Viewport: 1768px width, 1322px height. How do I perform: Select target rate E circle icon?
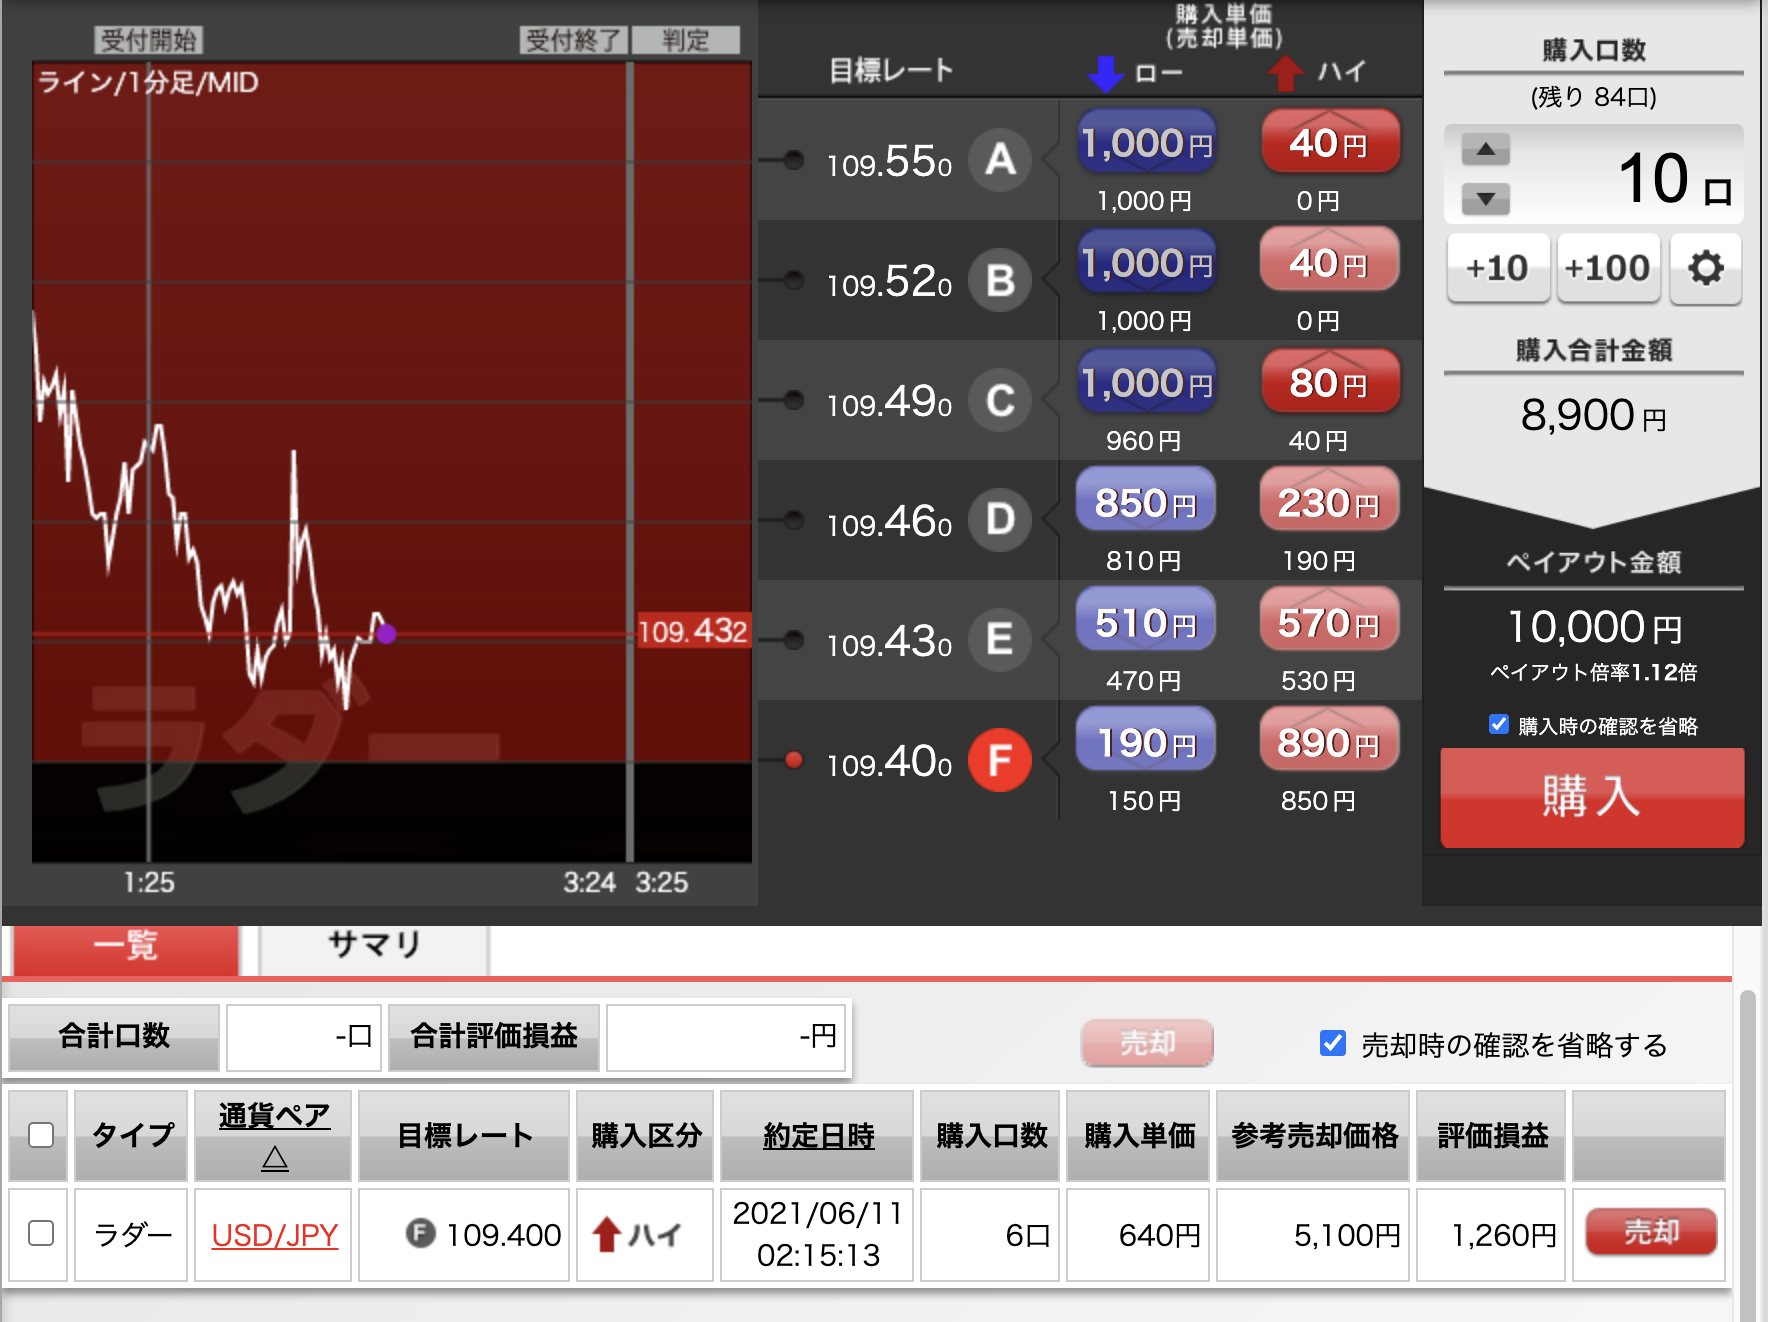point(1000,640)
